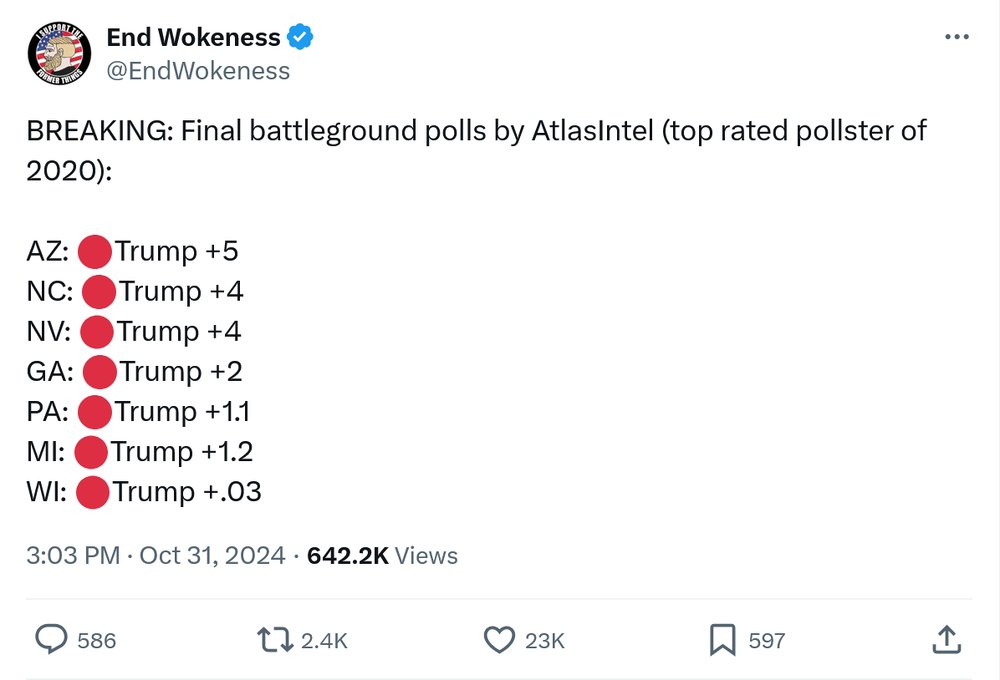Click the End Wokeness display name

point(193,38)
